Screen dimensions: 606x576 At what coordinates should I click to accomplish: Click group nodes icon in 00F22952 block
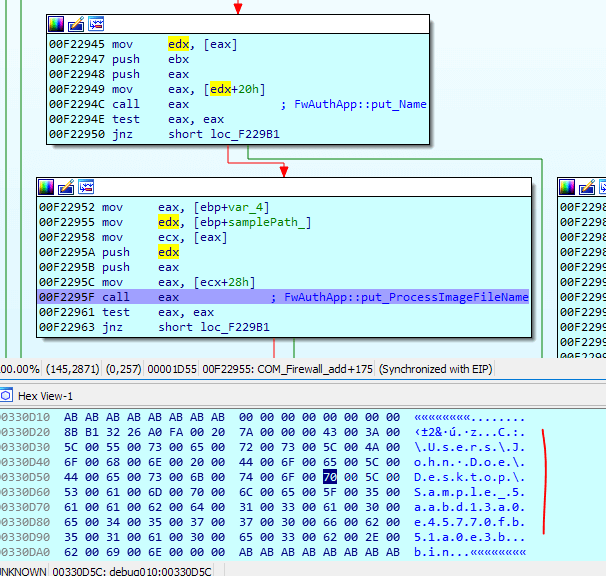pos(86,187)
